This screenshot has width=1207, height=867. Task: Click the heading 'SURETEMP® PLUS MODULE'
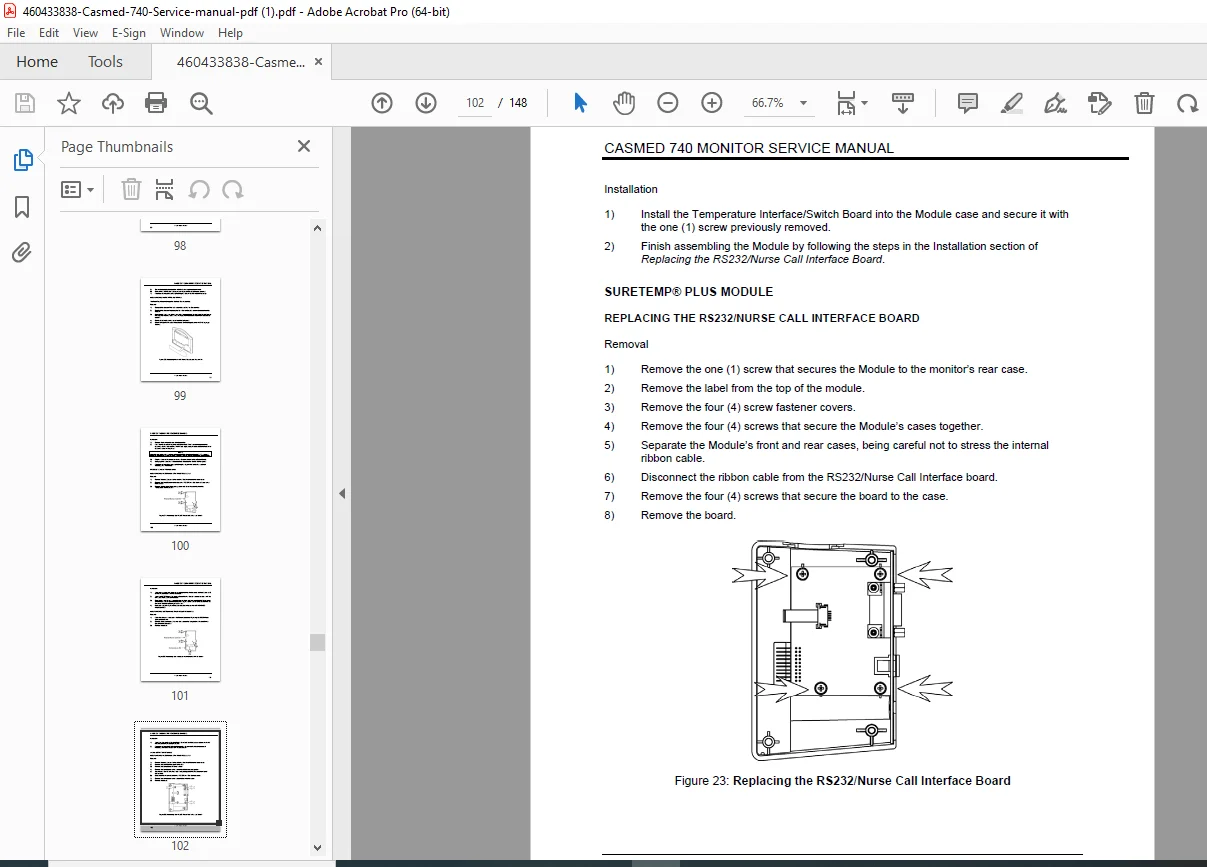point(688,292)
